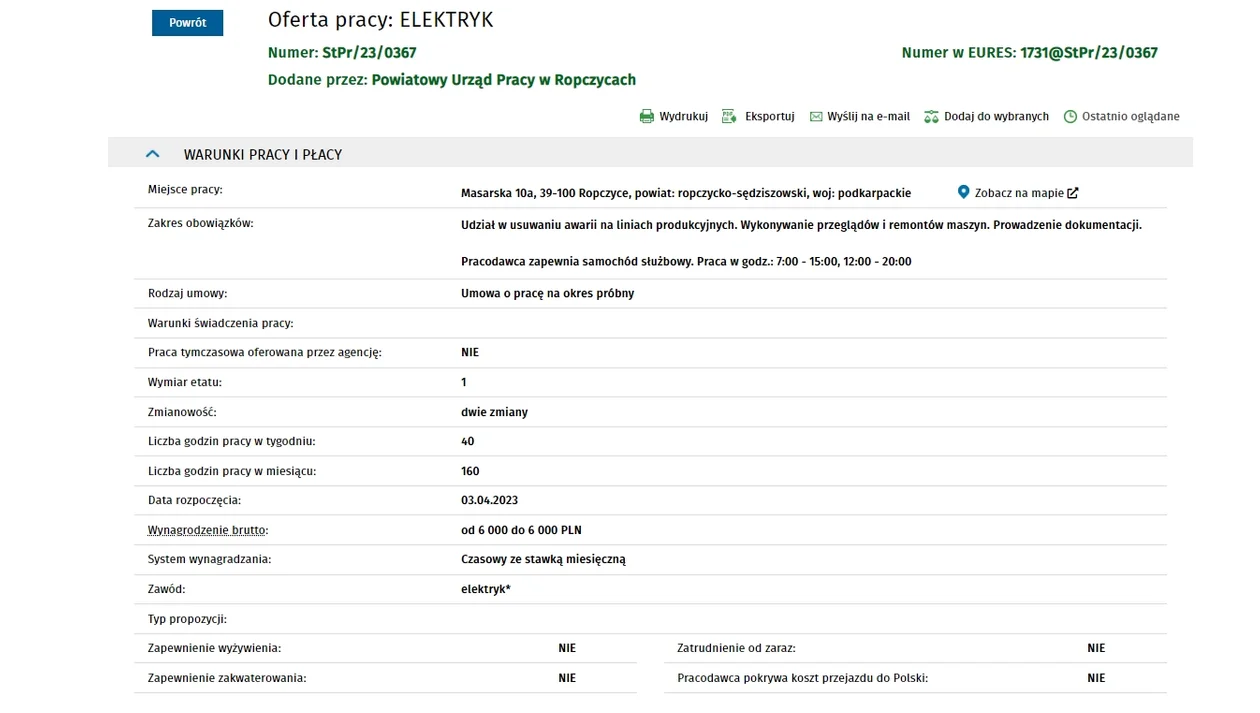Click the Ostatnio oglądane text
The height and width of the screenshot is (713, 1260).
tap(1131, 117)
